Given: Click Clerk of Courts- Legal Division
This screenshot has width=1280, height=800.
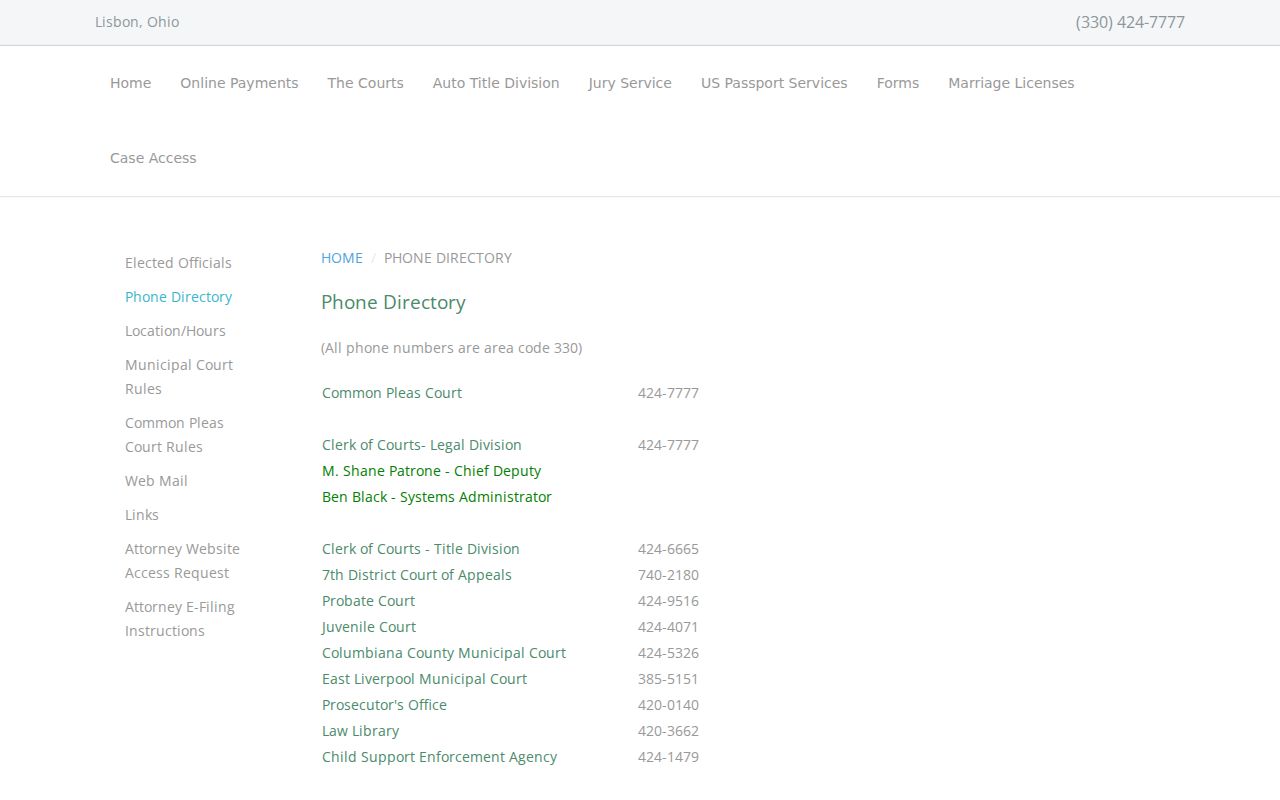Looking at the screenshot, I should point(422,445).
